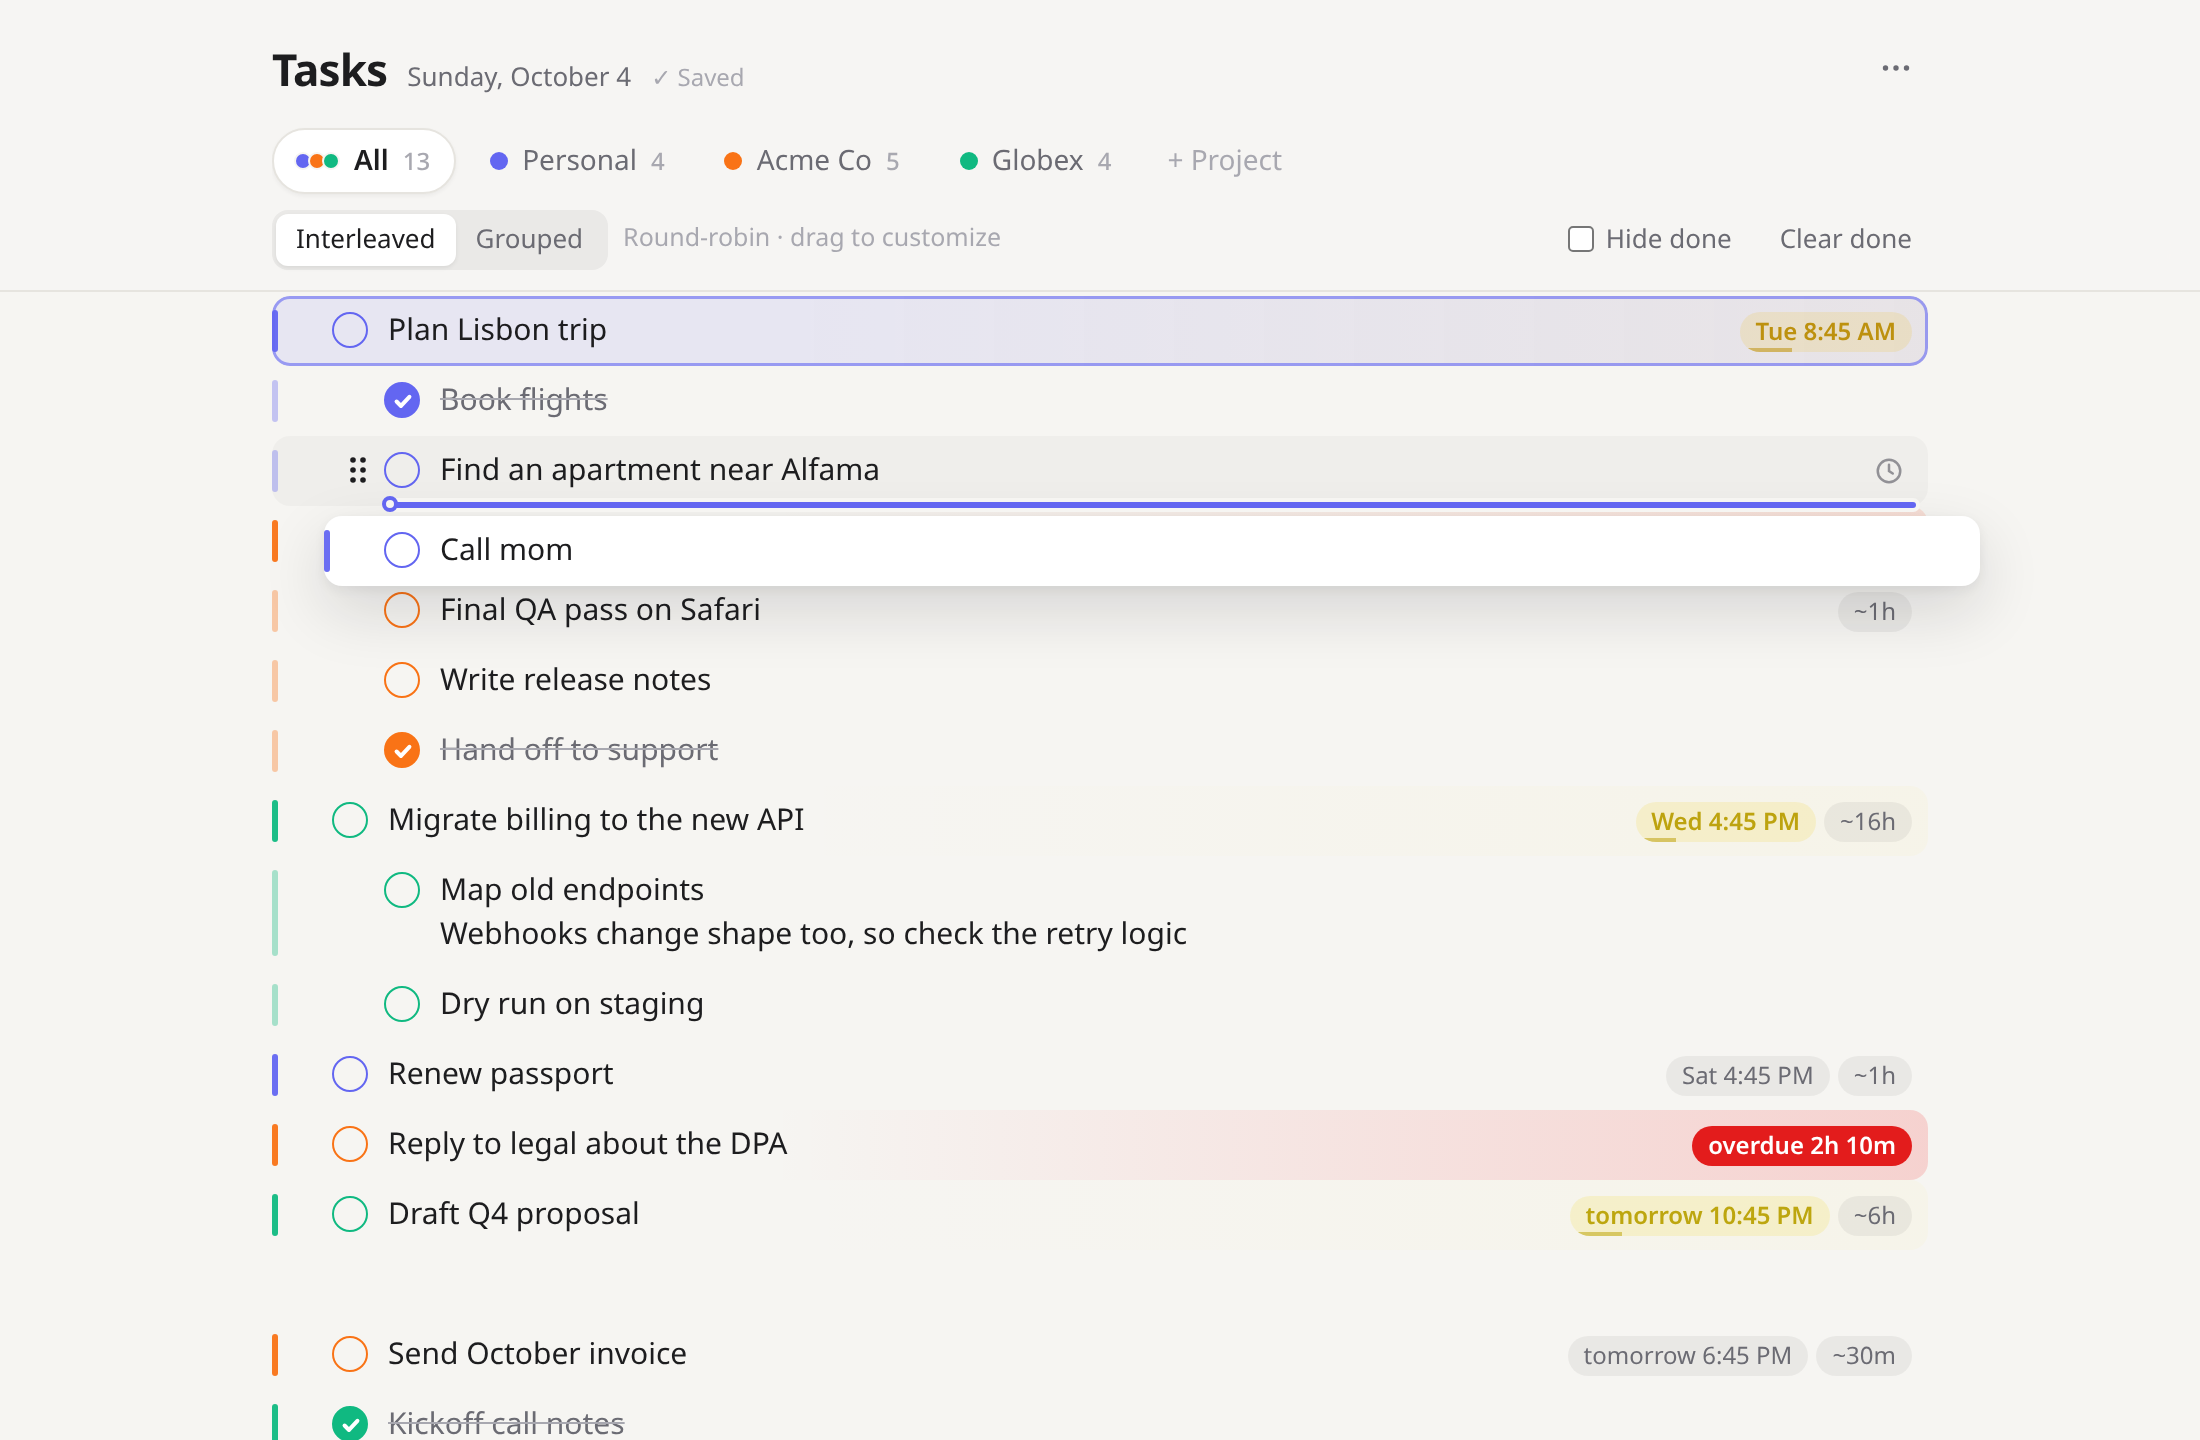Switch to Interleaved view

(x=365, y=239)
